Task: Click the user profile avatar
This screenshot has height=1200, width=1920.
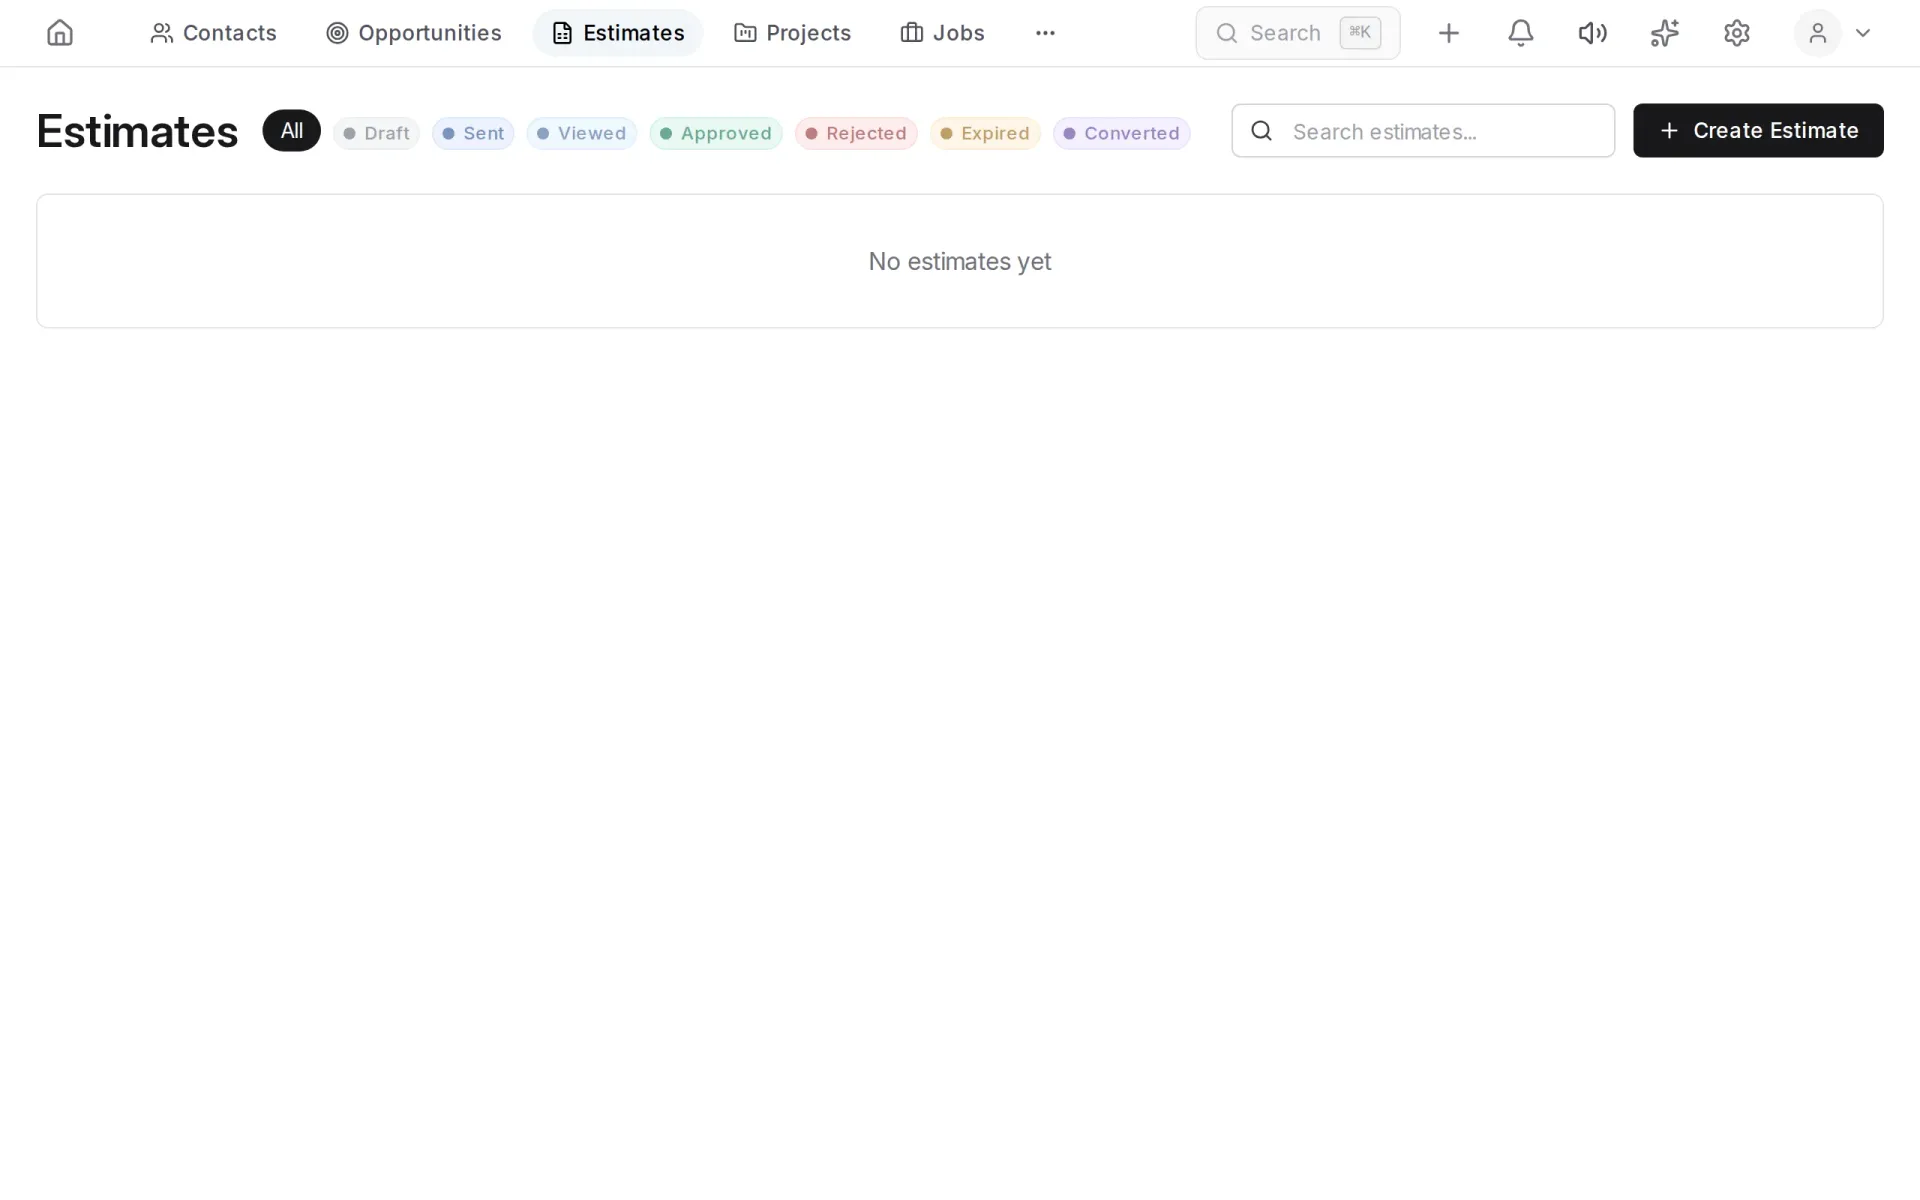Action: [x=1817, y=33]
